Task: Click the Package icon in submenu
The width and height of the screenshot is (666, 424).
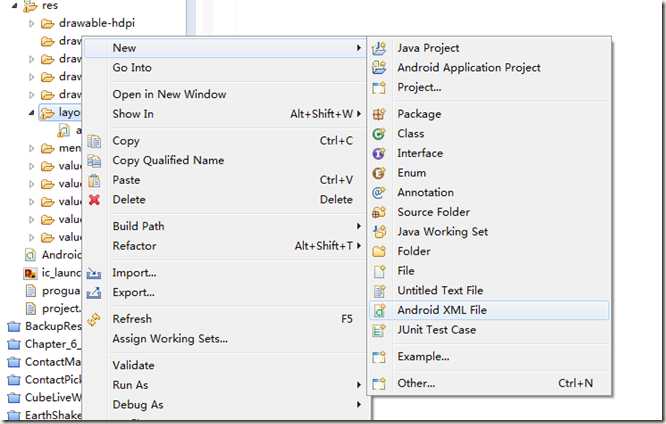Action: (379, 114)
